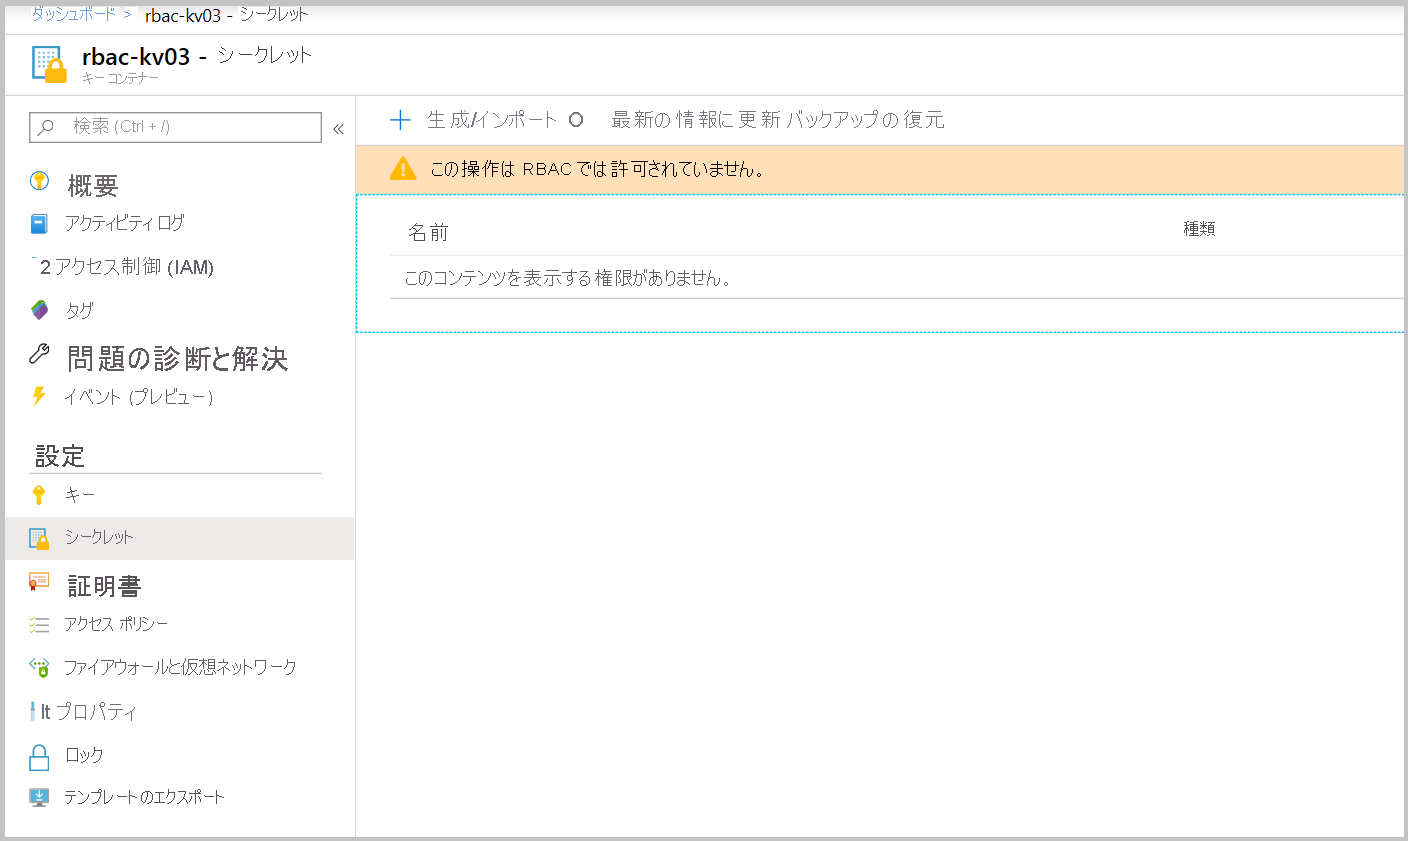Click the plus icon for 生成/インポート
Screen dimensions: 1408x841
pyautogui.click(x=400, y=120)
